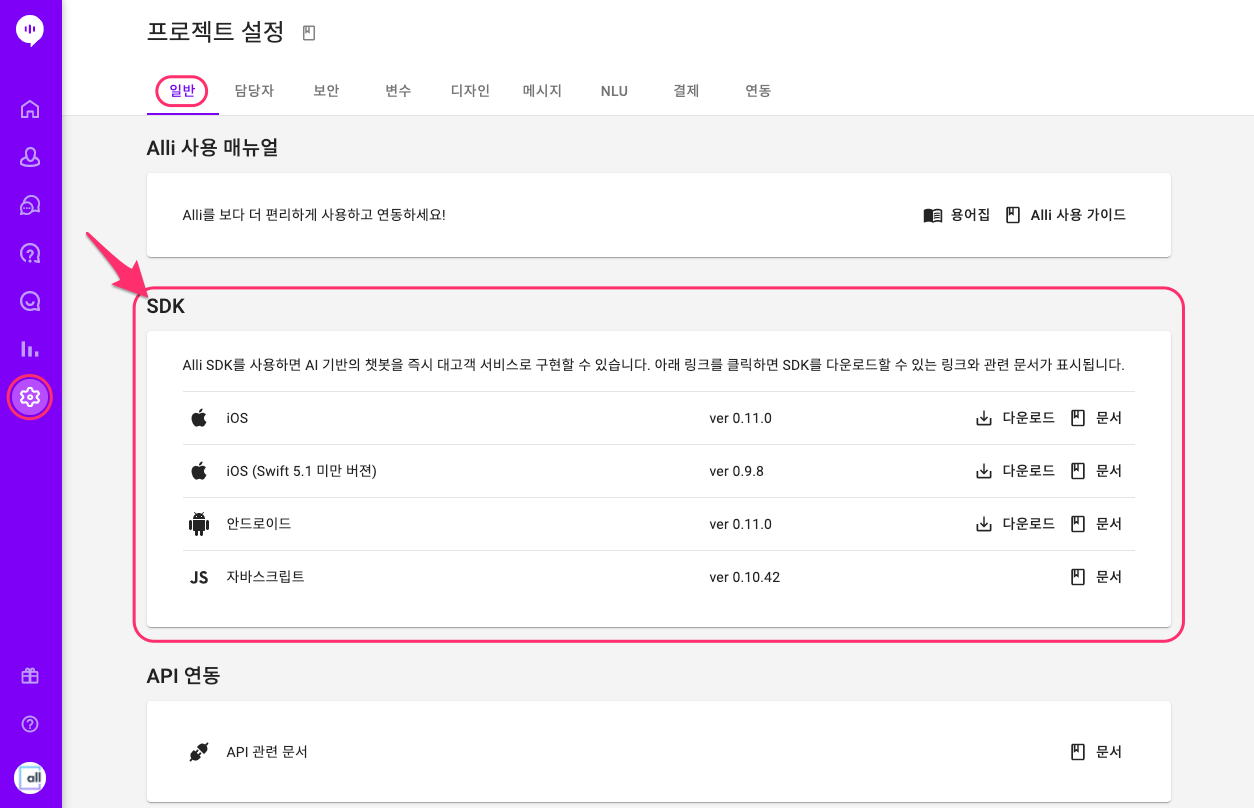Select the NLU tab
Viewport: 1254px width, 808px height.
click(x=614, y=91)
